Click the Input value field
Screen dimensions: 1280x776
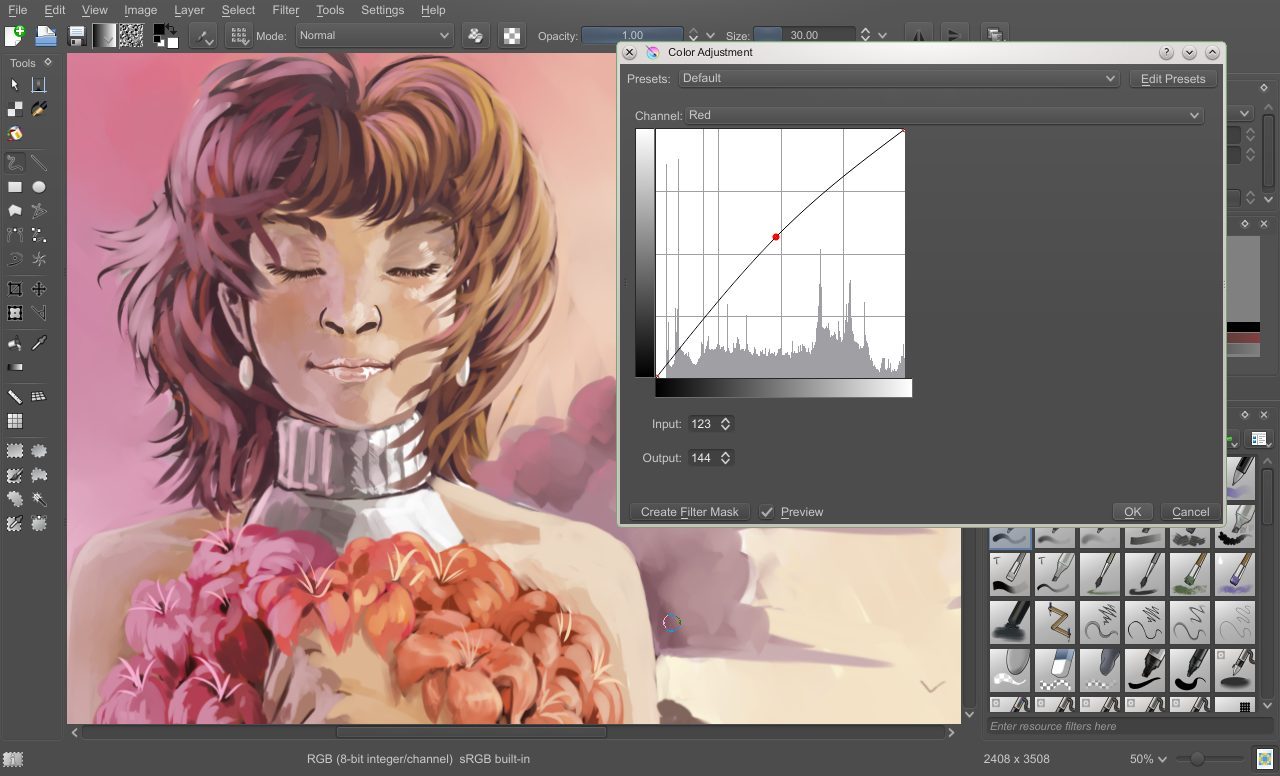point(702,424)
